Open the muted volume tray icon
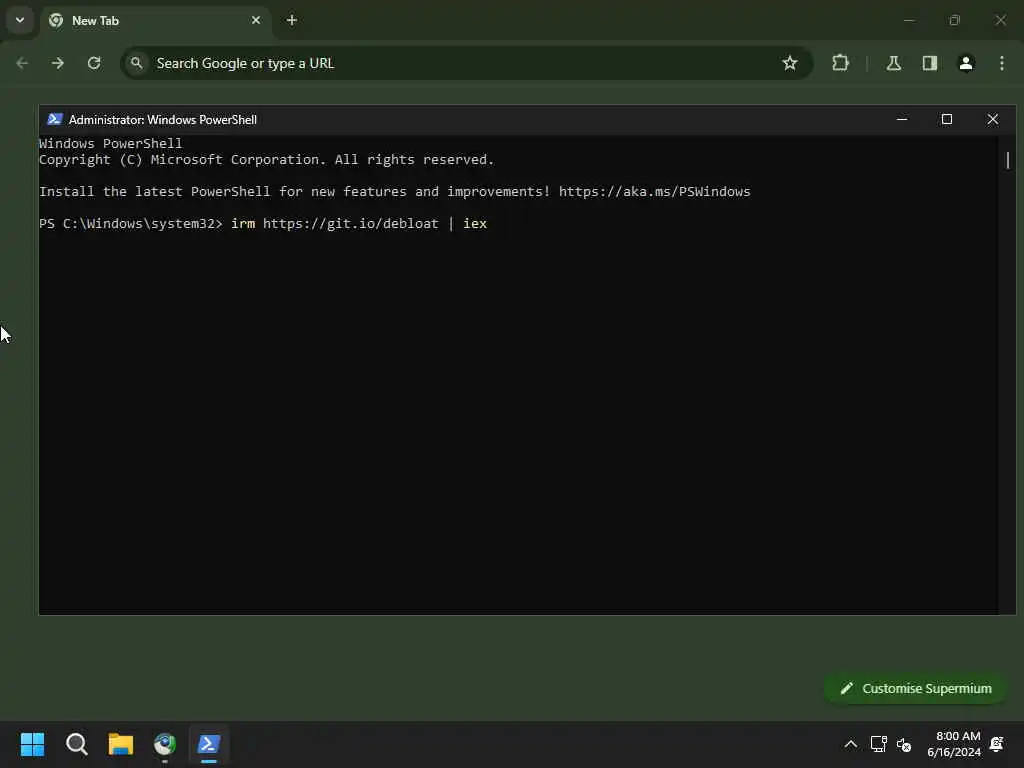Screen dimensions: 1024x768 [x=904, y=744]
